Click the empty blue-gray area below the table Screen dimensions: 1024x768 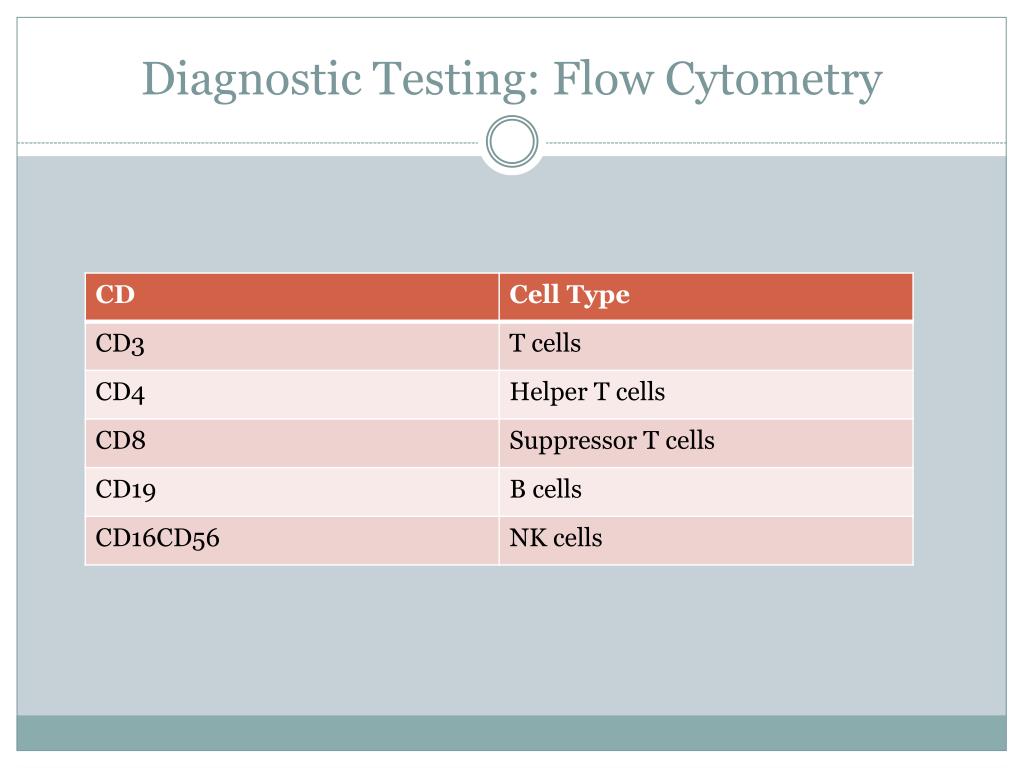(511, 640)
